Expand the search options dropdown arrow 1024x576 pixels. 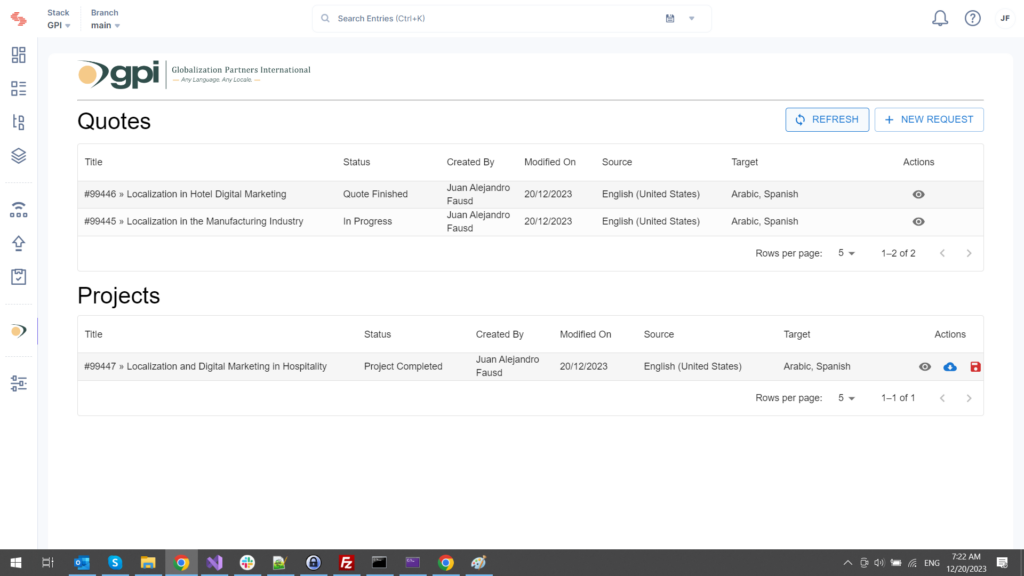[692, 18]
